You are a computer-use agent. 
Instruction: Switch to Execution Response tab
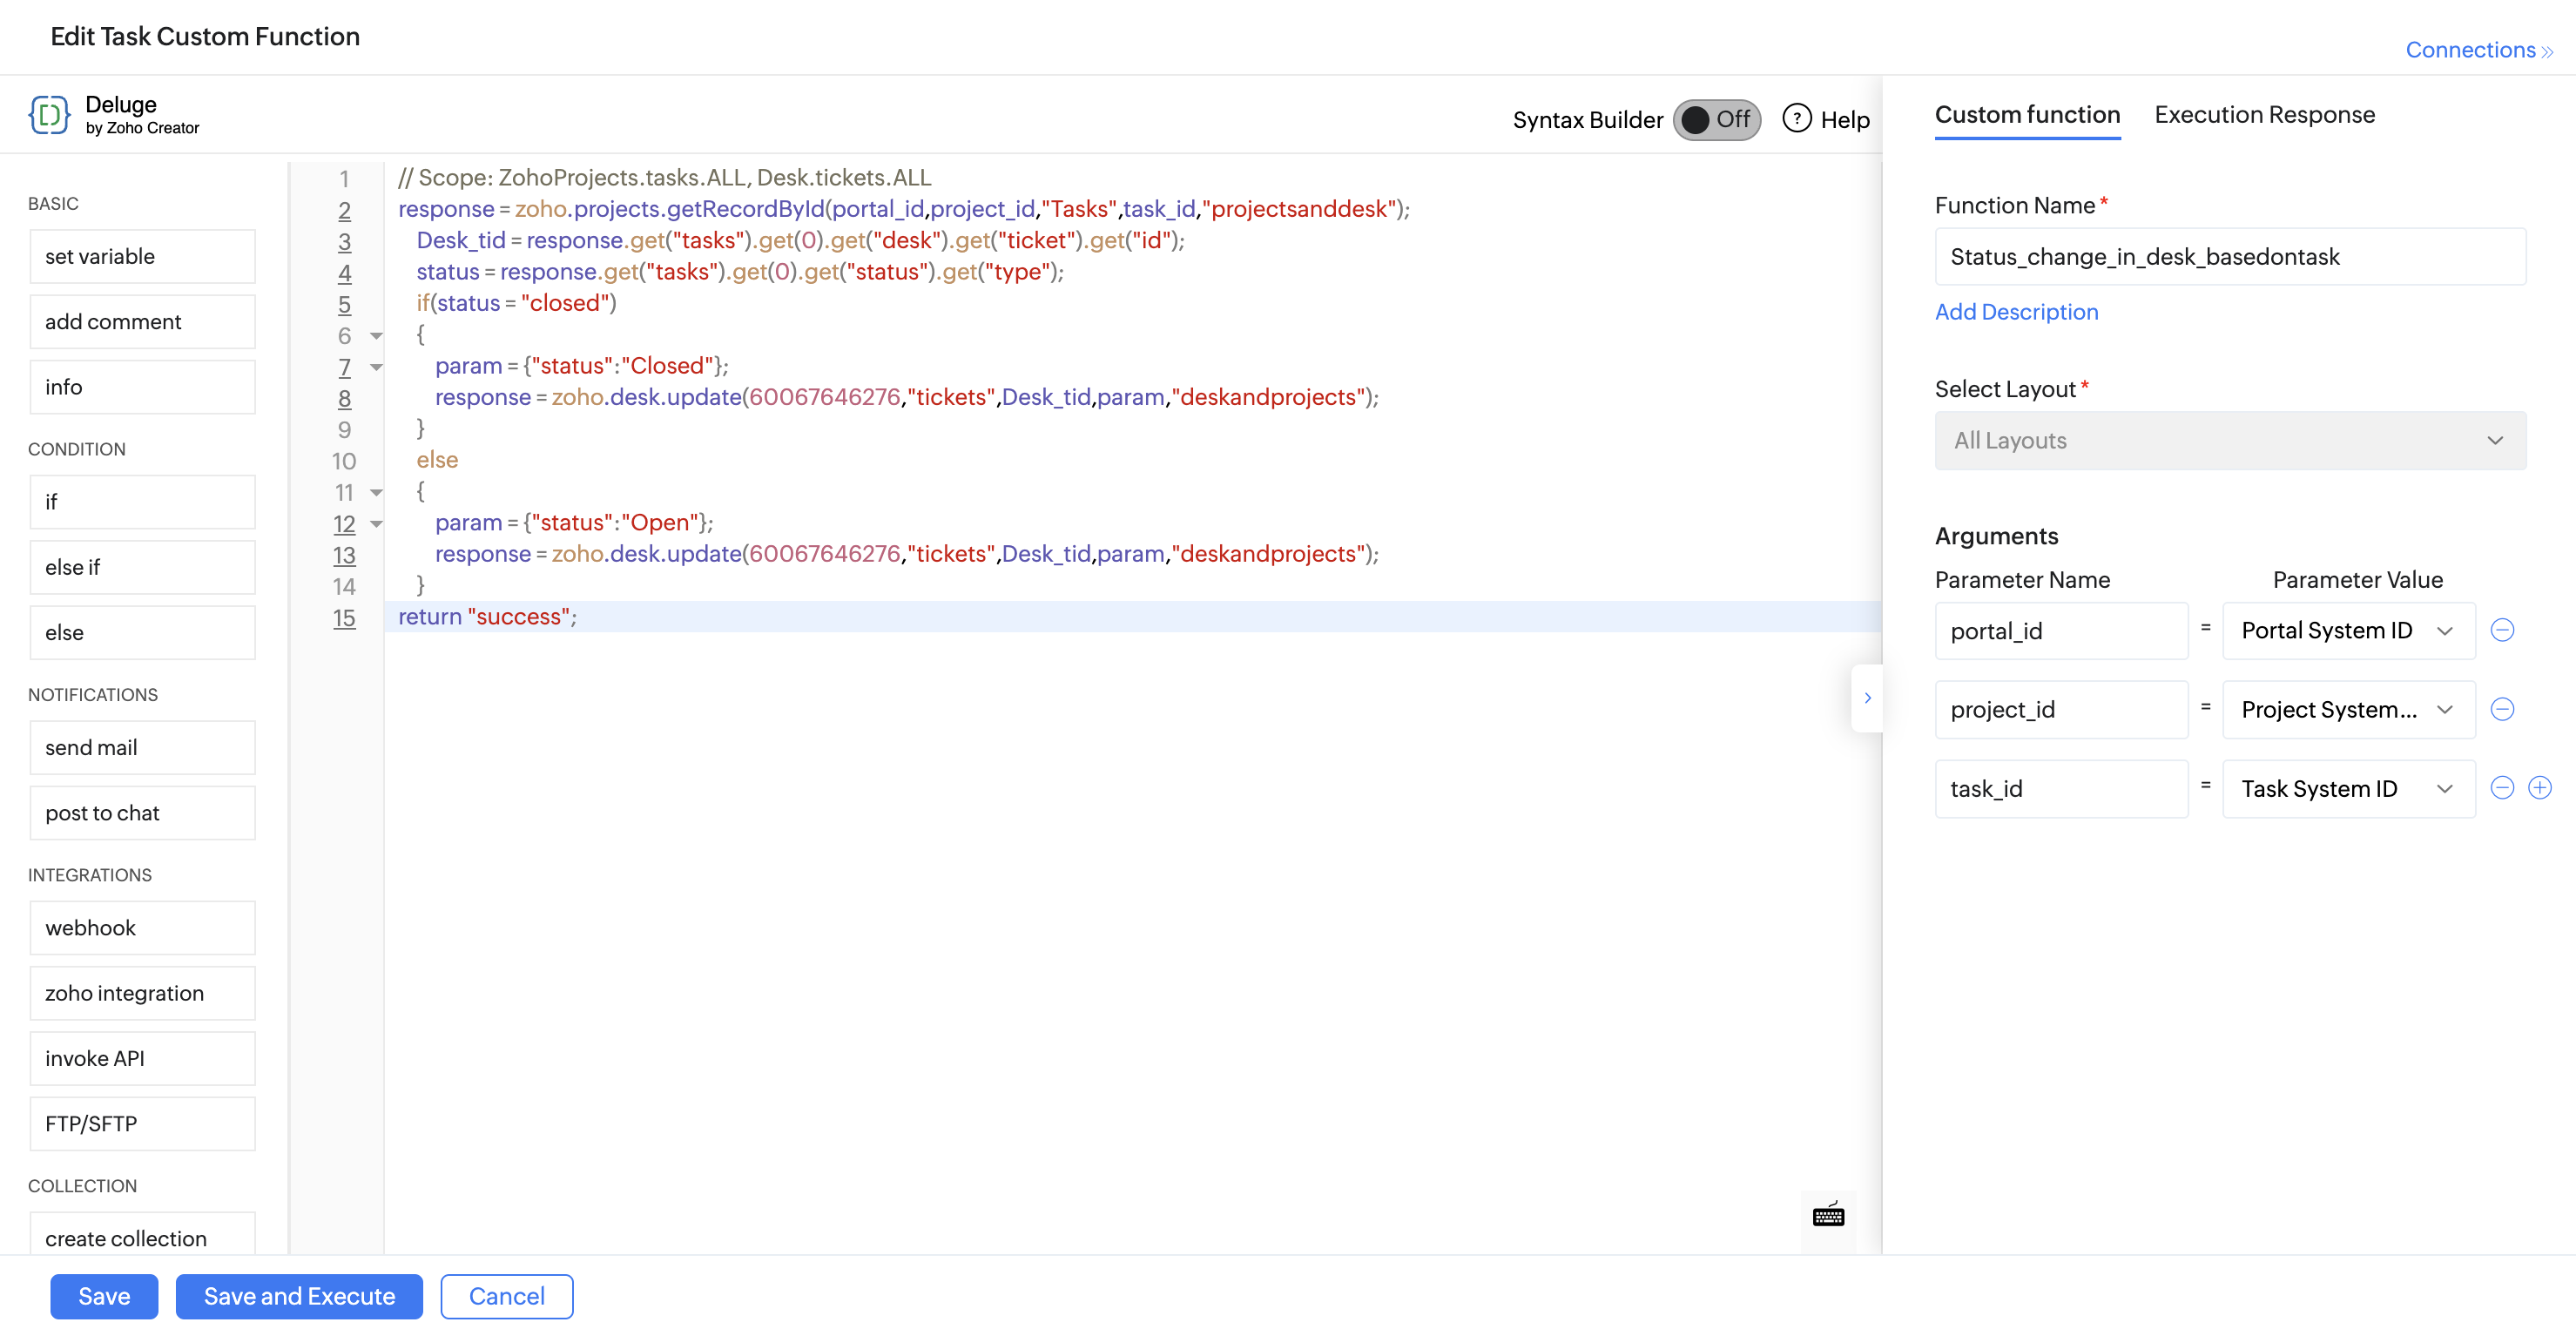(2264, 115)
